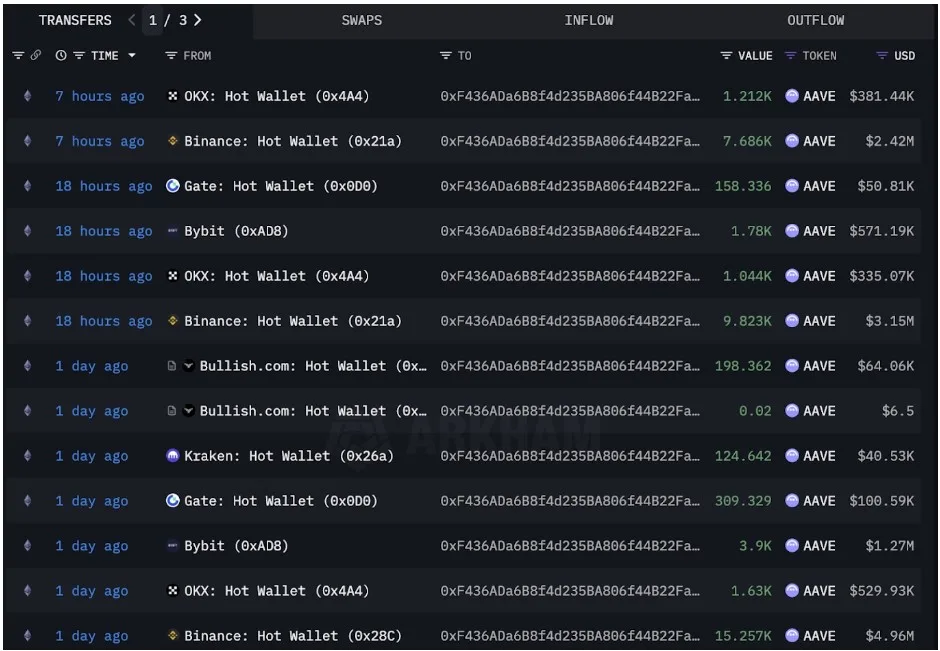Click the VALUE column filter icon
The image size is (940, 651).
pos(726,55)
